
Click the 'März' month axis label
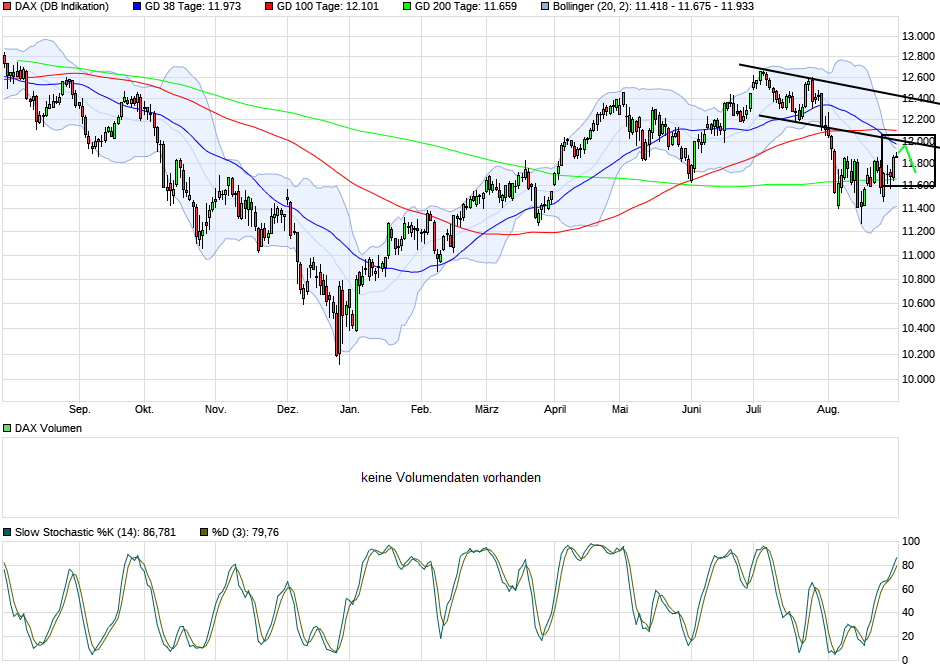pos(487,409)
